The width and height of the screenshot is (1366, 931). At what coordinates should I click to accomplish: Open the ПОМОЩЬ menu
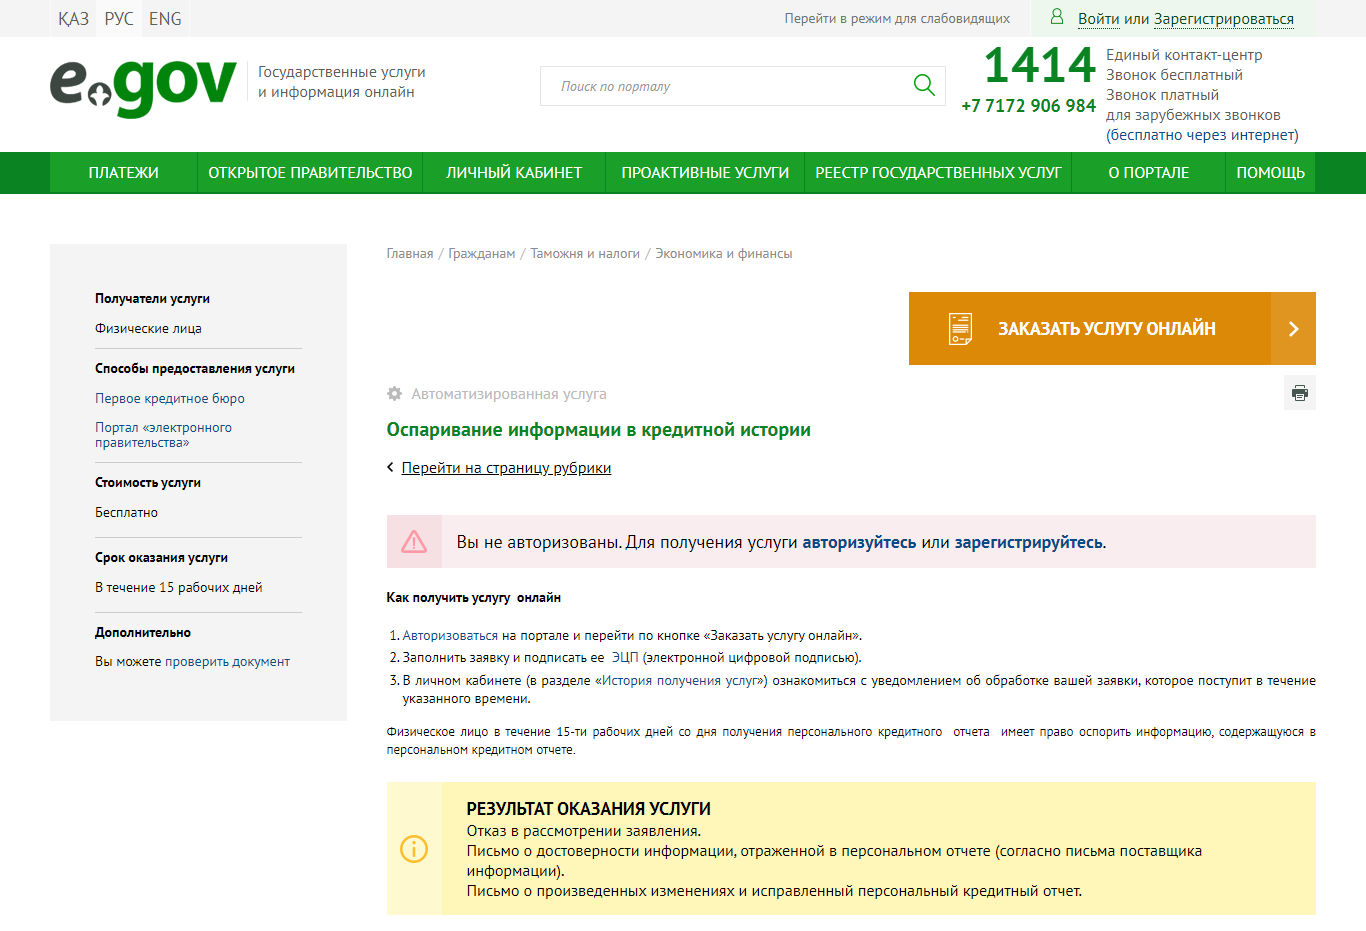point(1270,173)
